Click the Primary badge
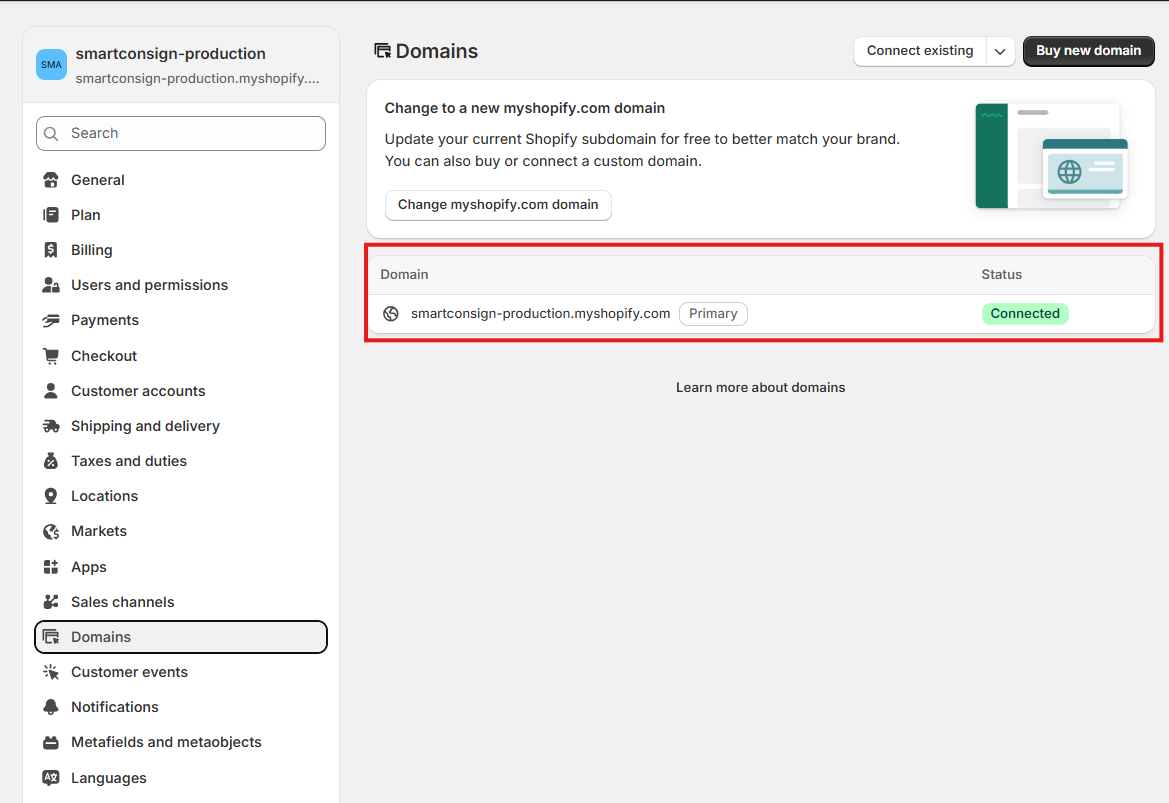This screenshot has height=803, width=1169. click(x=713, y=314)
